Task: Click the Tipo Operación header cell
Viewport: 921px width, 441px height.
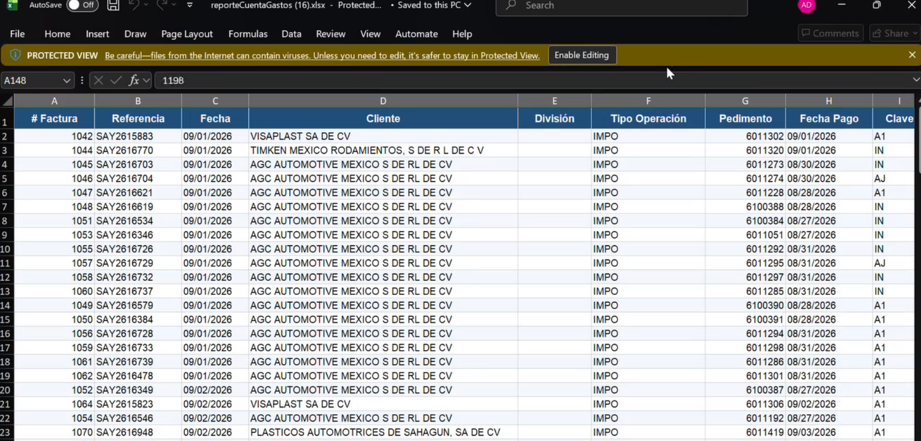Action: click(648, 119)
